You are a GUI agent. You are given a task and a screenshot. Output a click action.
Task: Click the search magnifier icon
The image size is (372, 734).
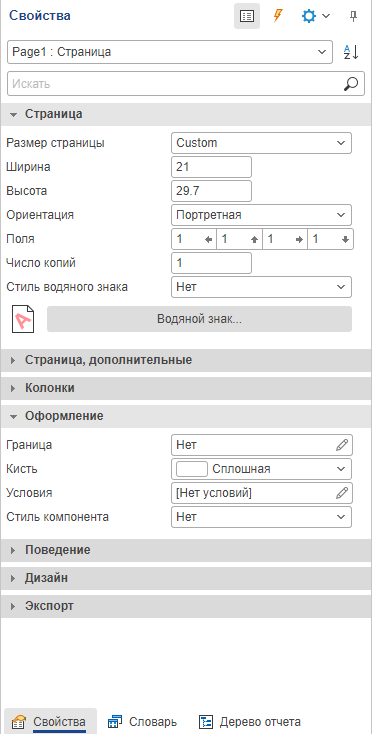click(x=351, y=84)
